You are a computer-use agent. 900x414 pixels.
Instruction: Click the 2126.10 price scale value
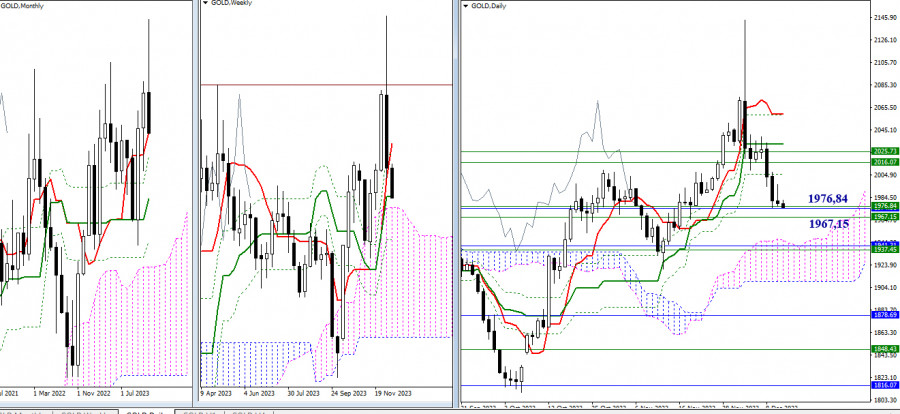coord(886,40)
